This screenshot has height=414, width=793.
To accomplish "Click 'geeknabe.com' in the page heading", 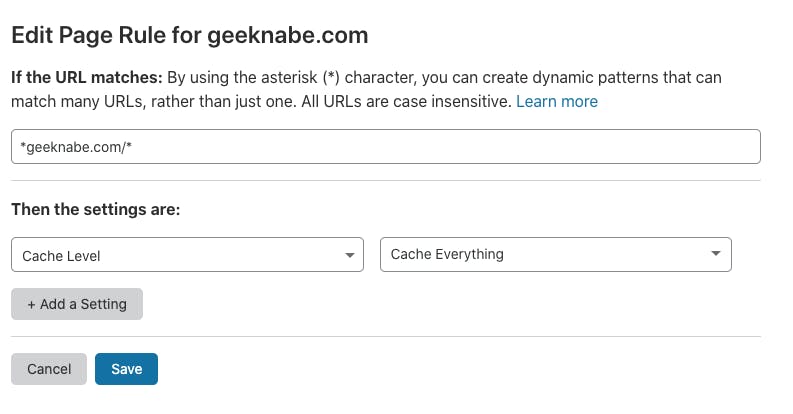I will 288,35.
